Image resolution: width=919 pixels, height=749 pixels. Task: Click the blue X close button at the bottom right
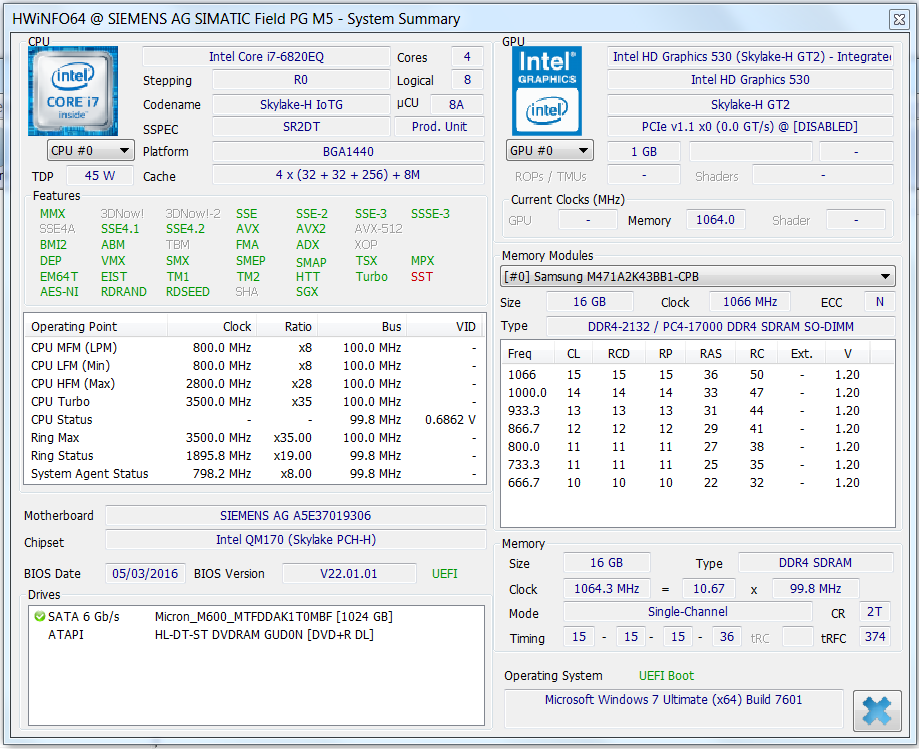(877, 711)
